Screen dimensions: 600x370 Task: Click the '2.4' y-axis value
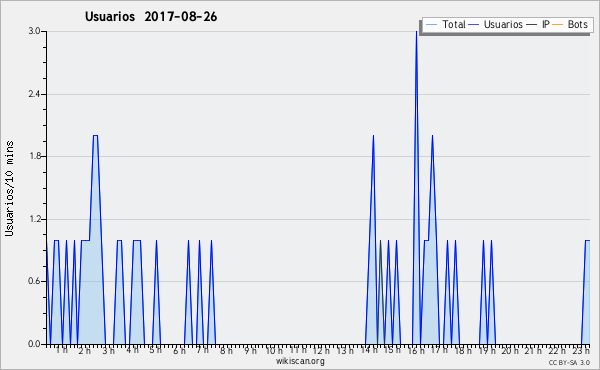[34, 94]
